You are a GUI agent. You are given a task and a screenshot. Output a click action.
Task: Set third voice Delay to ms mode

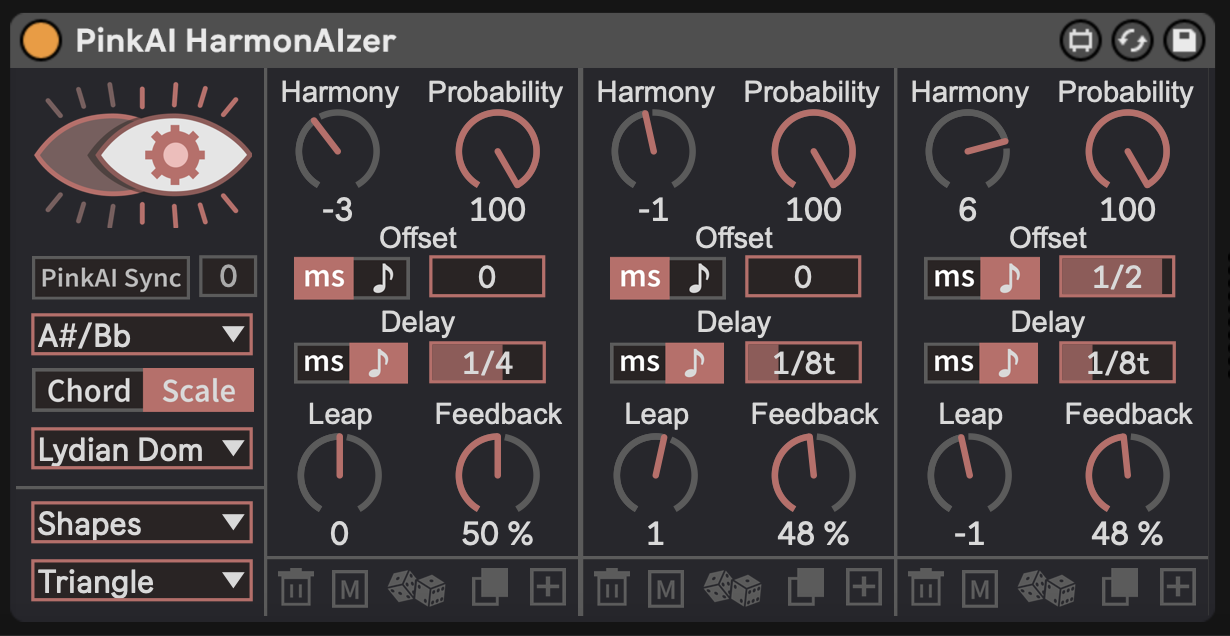coord(953,362)
